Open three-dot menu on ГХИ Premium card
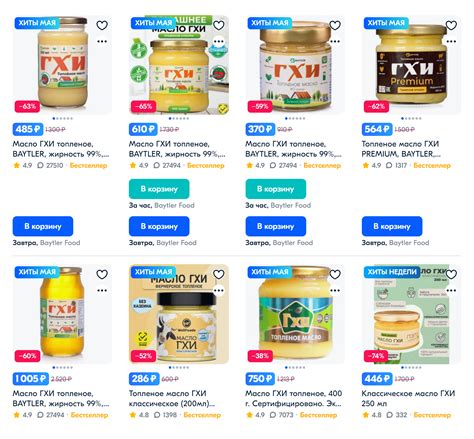Image resolution: width=474 pixels, height=439 pixels. pos(451,41)
